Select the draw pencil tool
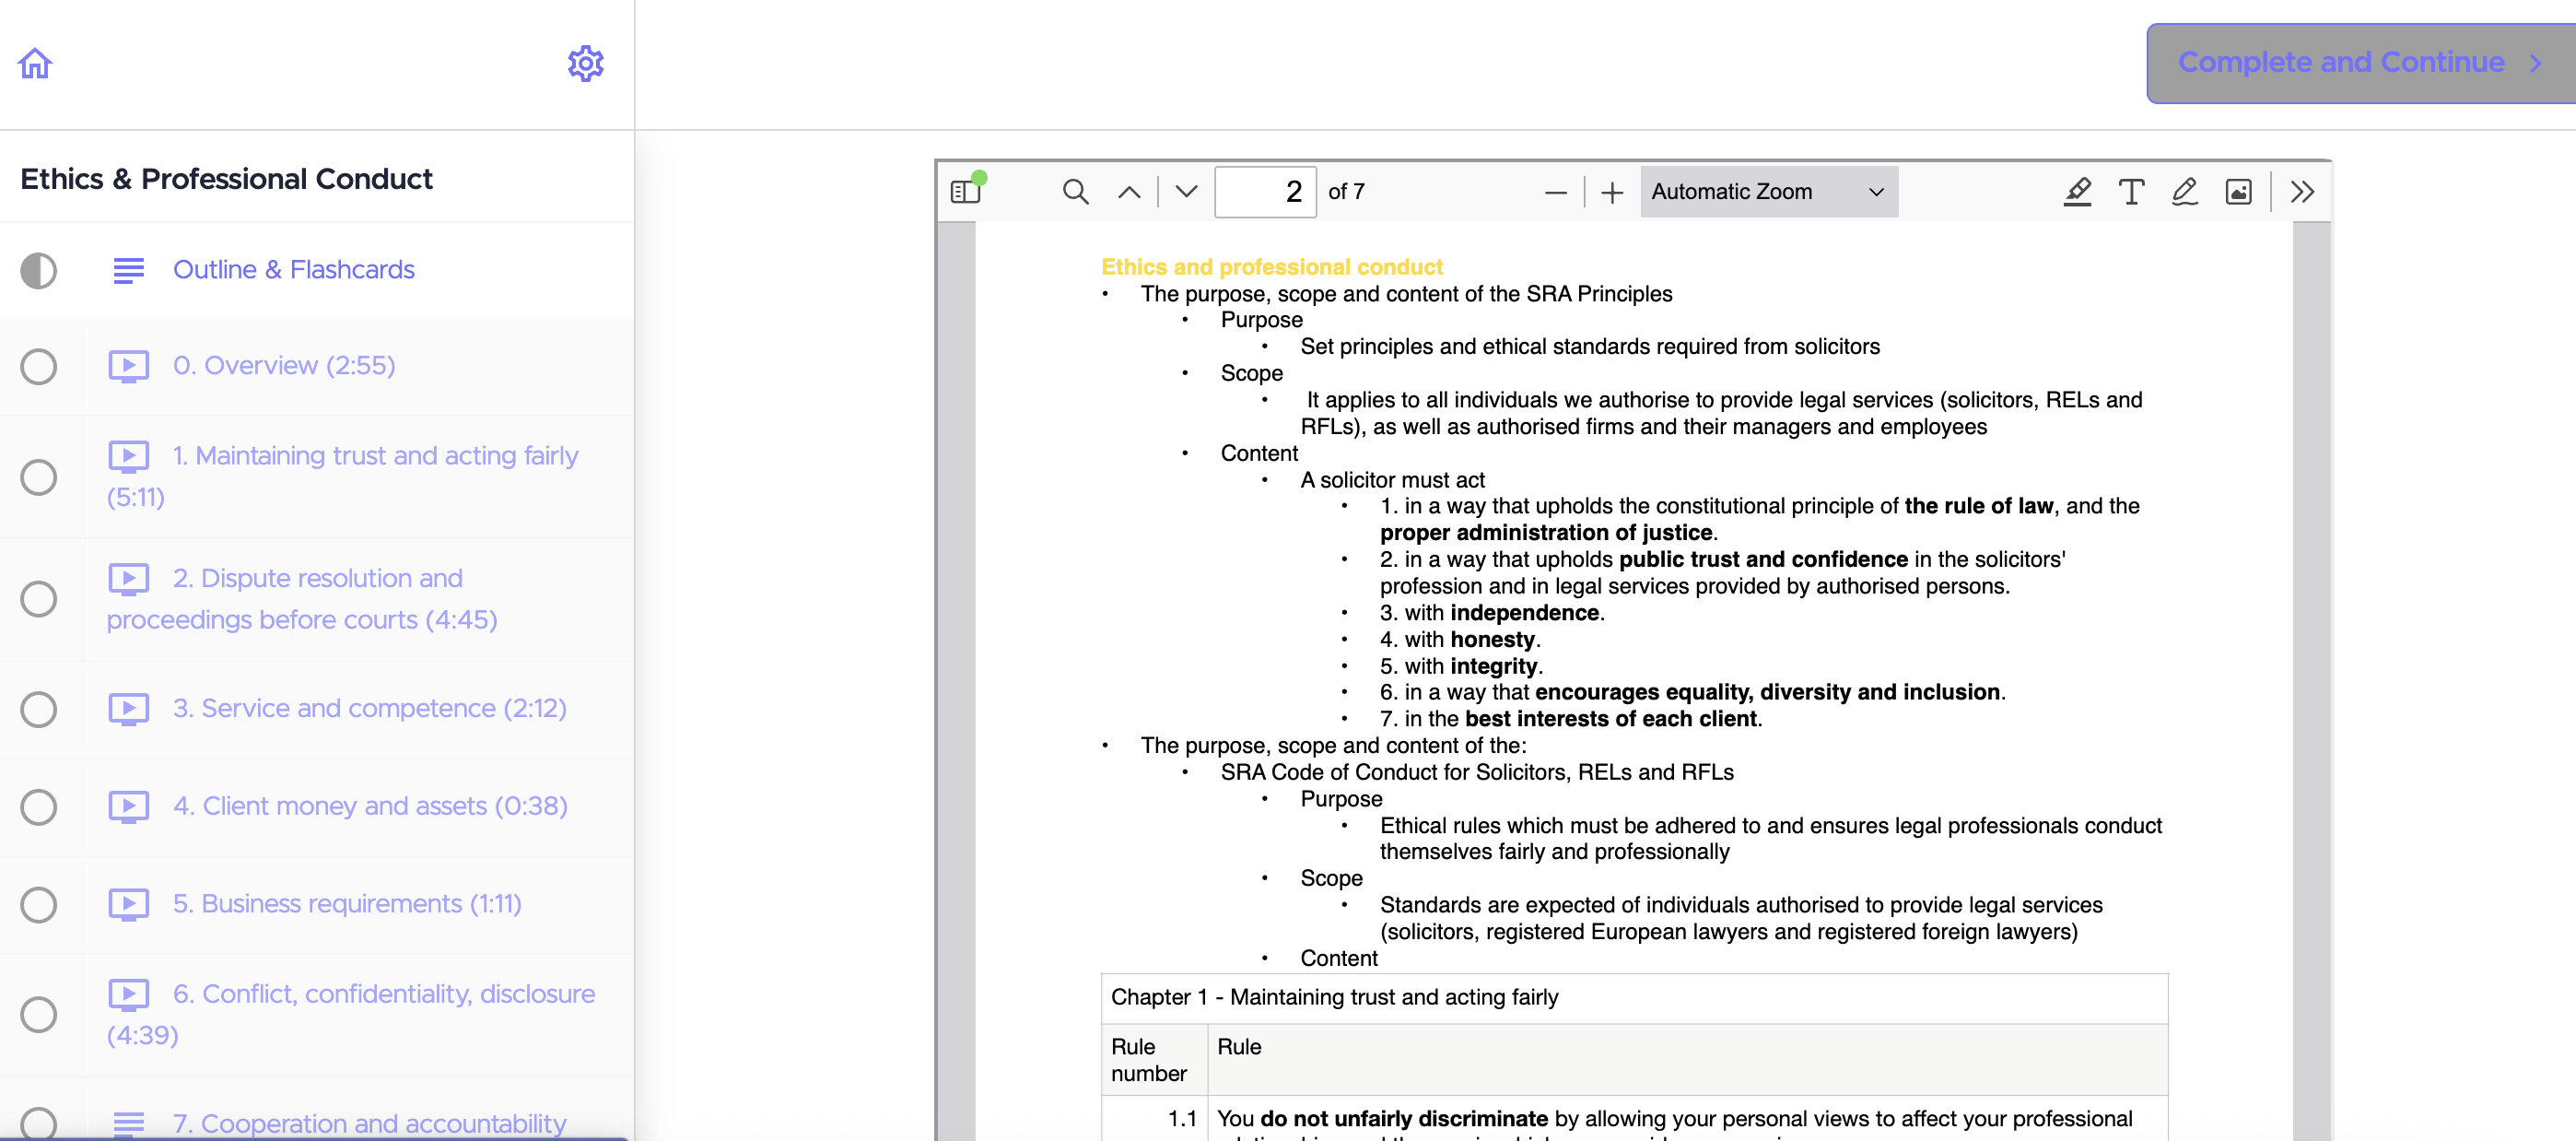This screenshot has width=2576, height=1141. click(x=2185, y=191)
